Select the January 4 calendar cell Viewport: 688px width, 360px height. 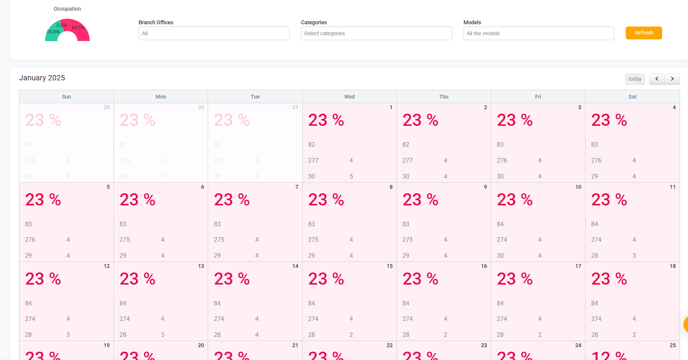pyautogui.click(x=632, y=143)
